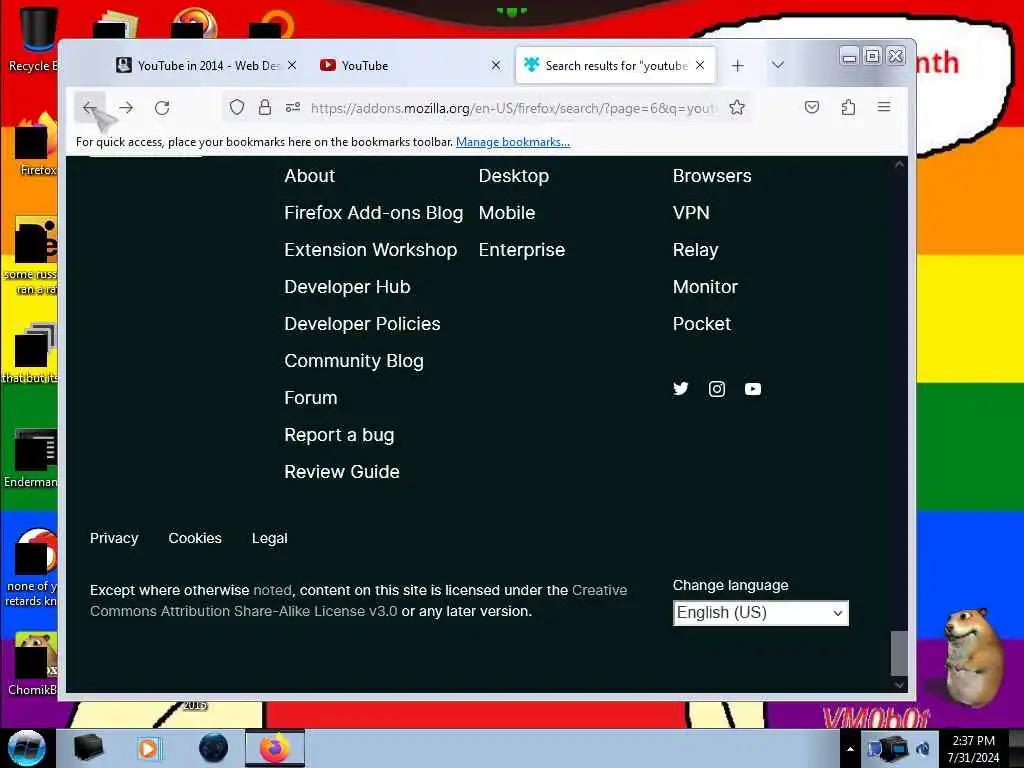The width and height of the screenshot is (1024, 768).
Task: Open the Pocket footer link
Action: (x=701, y=324)
